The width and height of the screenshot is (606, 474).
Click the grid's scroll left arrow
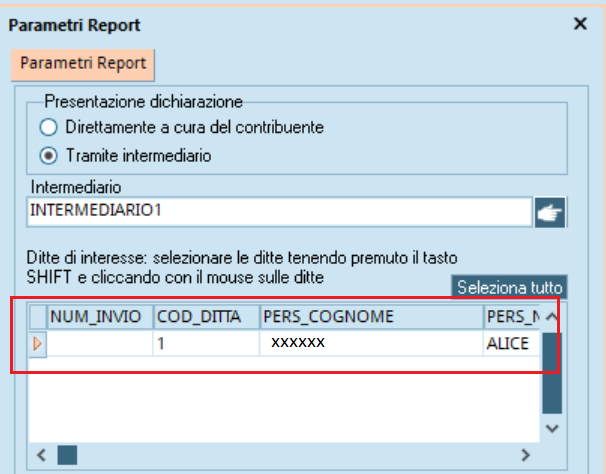pyautogui.click(x=41, y=455)
